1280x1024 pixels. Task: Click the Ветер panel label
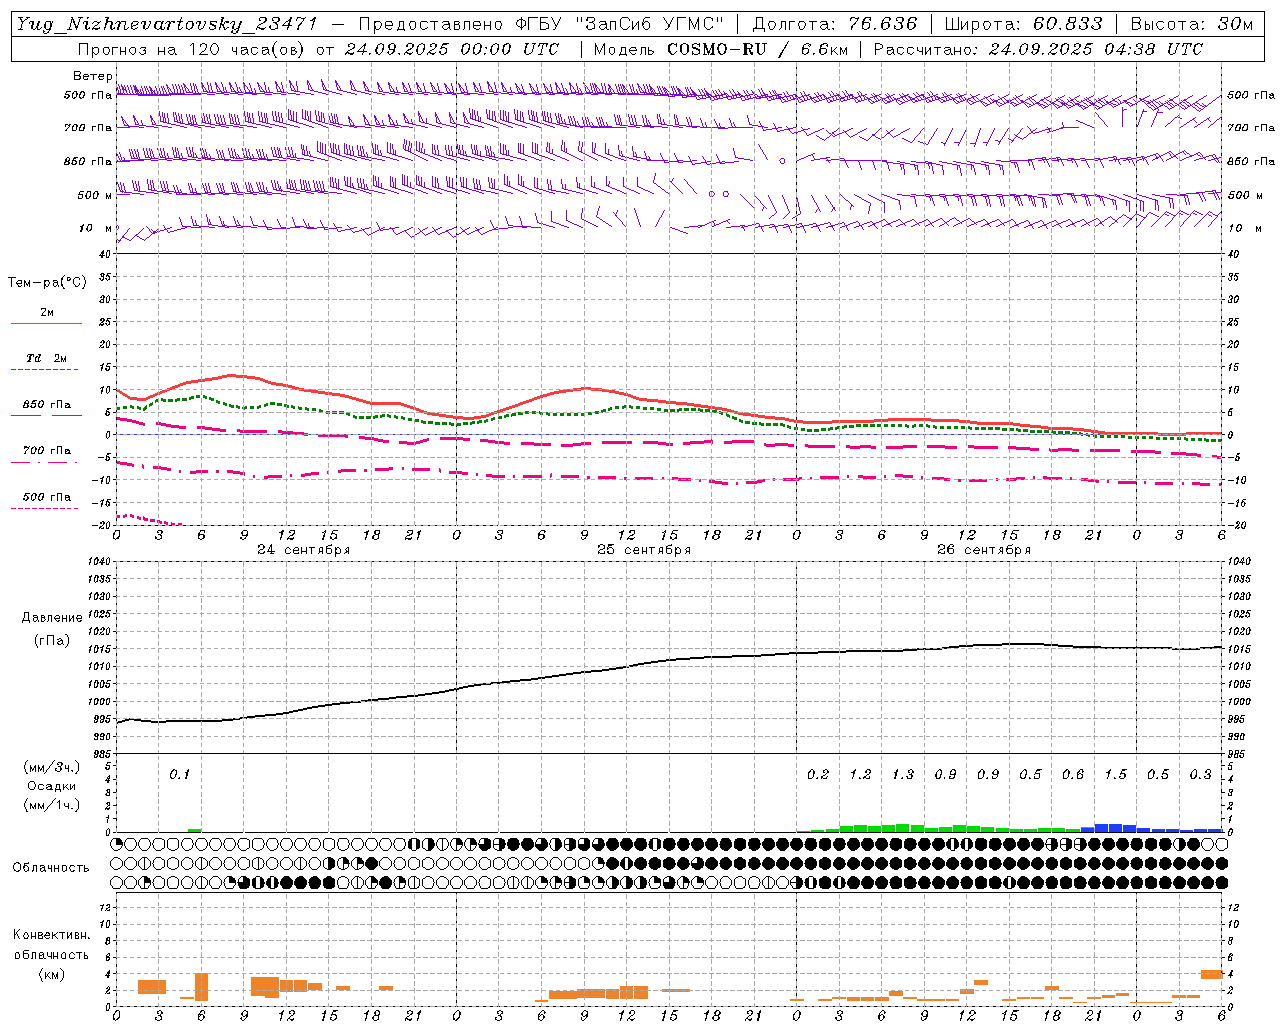tap(92, 76)
